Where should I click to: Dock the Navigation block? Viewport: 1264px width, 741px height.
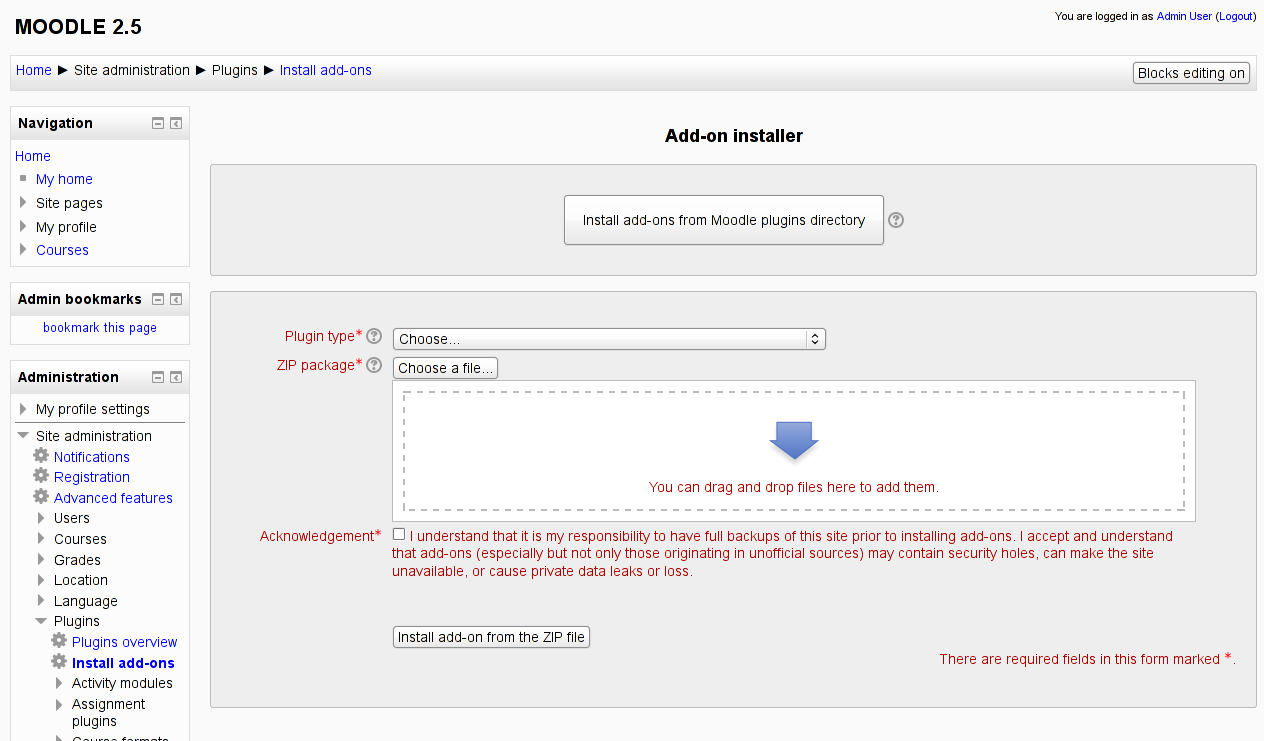pyautogui.click(x=176, y=124)
